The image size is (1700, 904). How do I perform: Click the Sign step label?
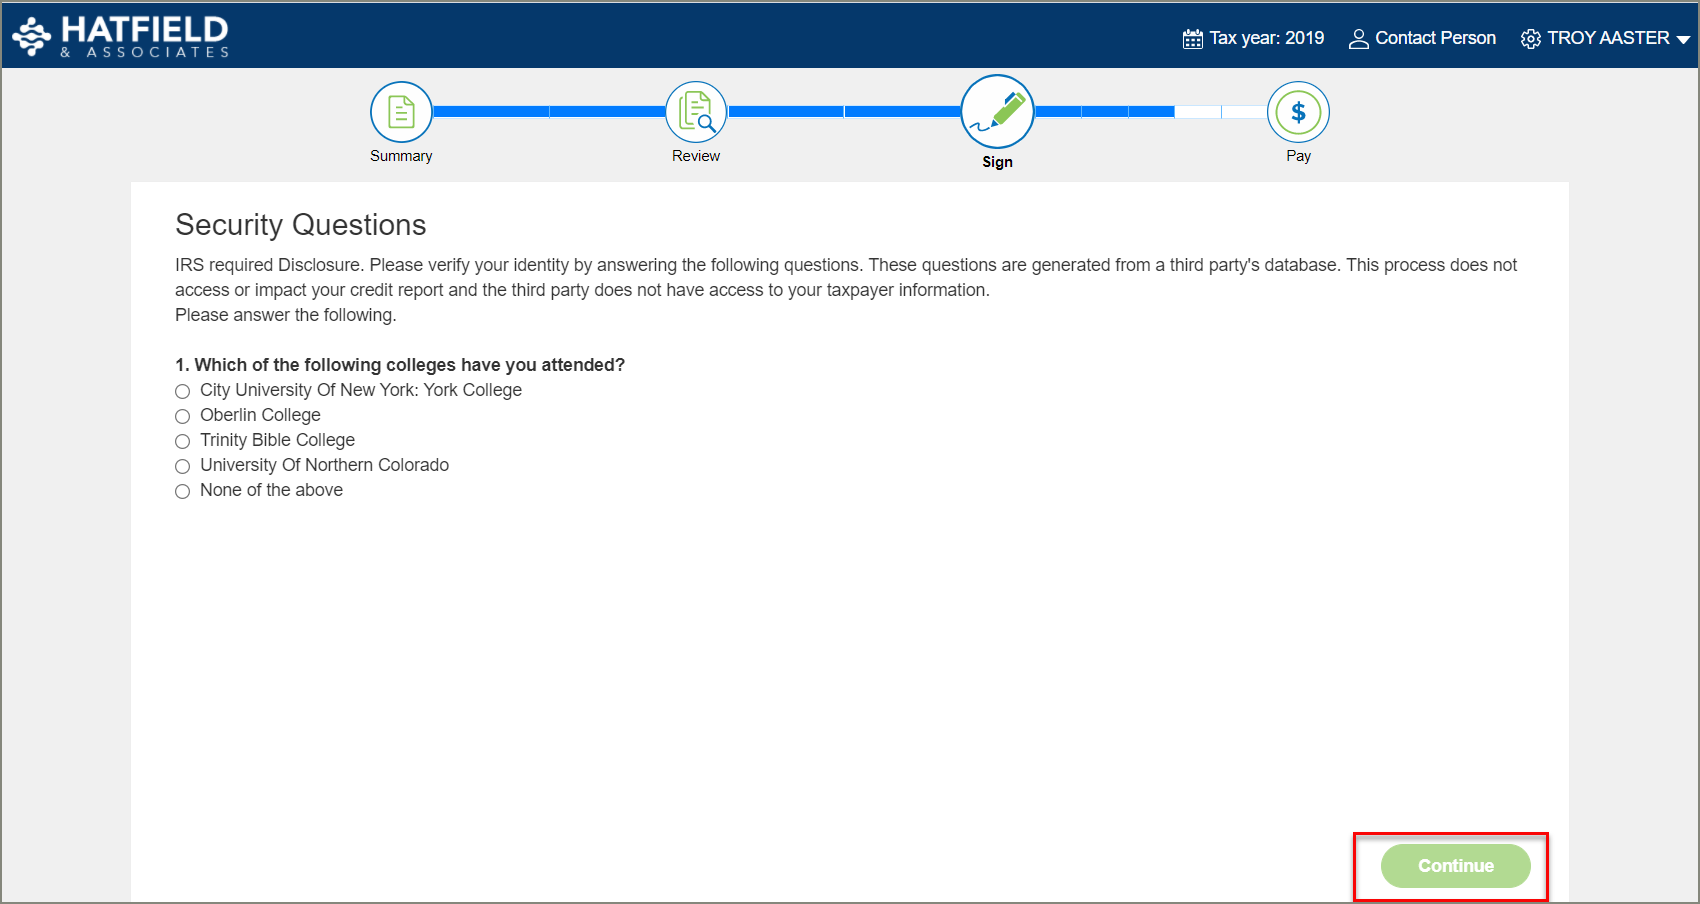997,162
